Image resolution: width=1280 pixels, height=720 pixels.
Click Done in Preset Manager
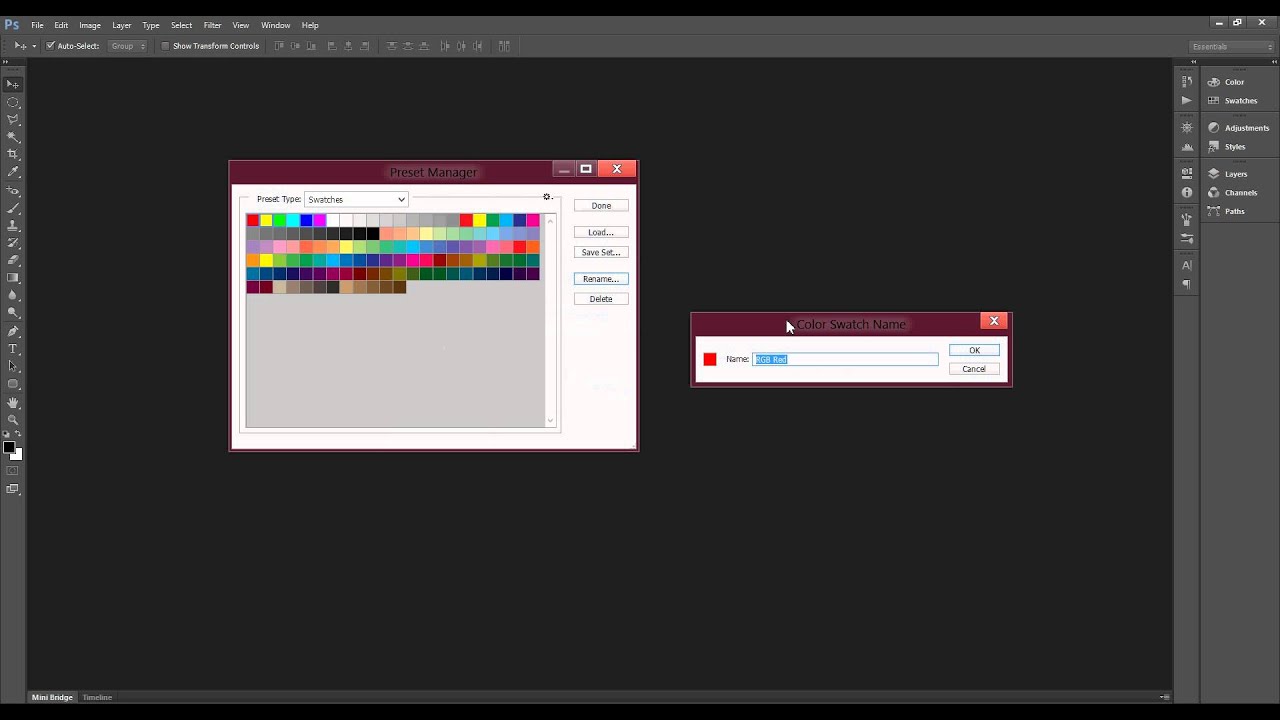tap(601, 206)
